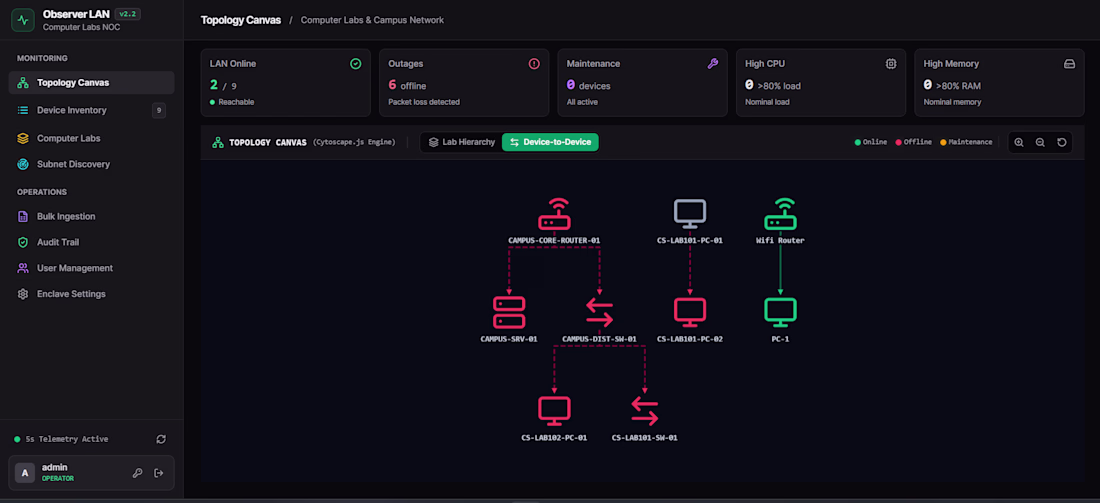The image size is (1100, 503).
Task: Go to User Management
Action: (91, 268)
